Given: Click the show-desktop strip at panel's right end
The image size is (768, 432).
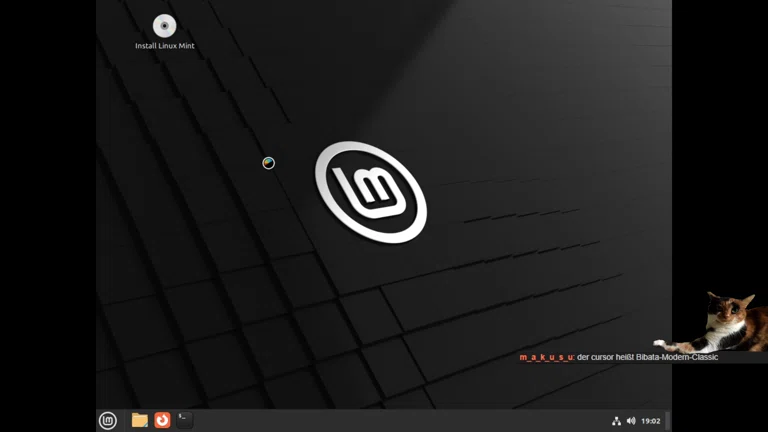Looking at the screenshot, I should tap(667, 421).
